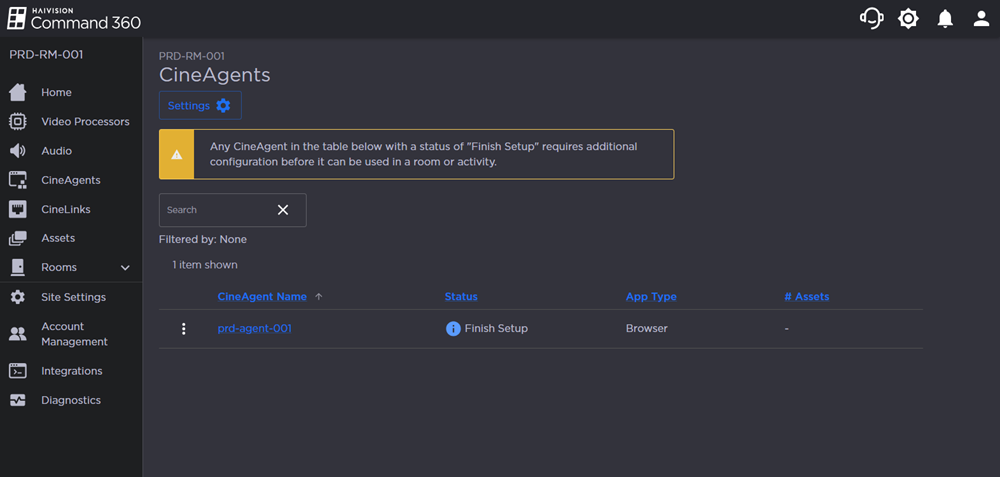This screenshot has width=1000, height=477.
Task: Open prd-agent-001 row kebab menu
Action: click(x=184, y=329)
